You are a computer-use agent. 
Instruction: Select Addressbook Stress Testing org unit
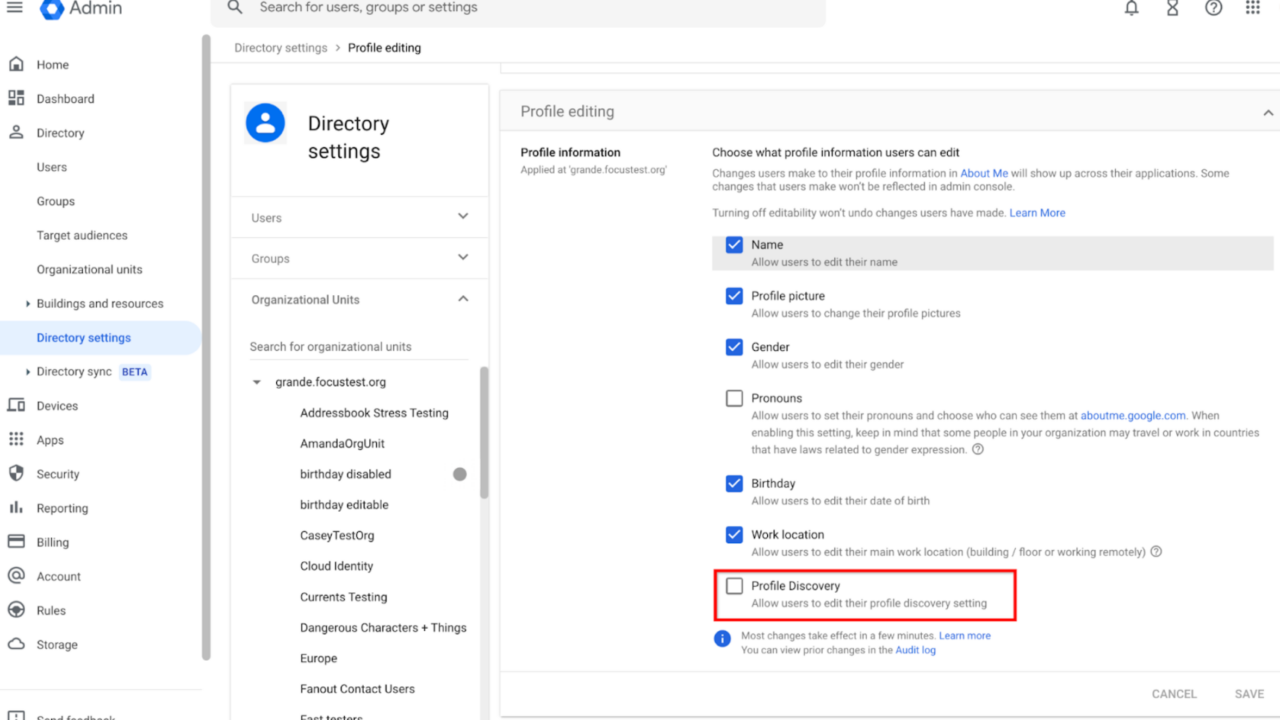pos(374,413)
